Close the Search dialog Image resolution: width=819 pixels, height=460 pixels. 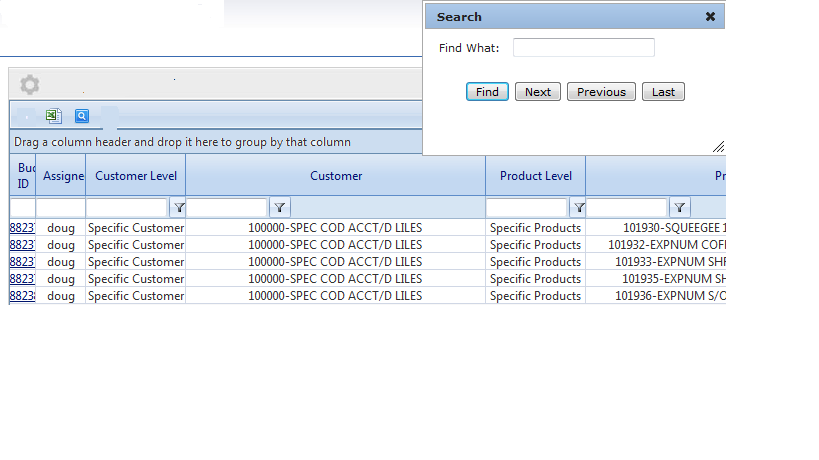[x=710, y=17]
